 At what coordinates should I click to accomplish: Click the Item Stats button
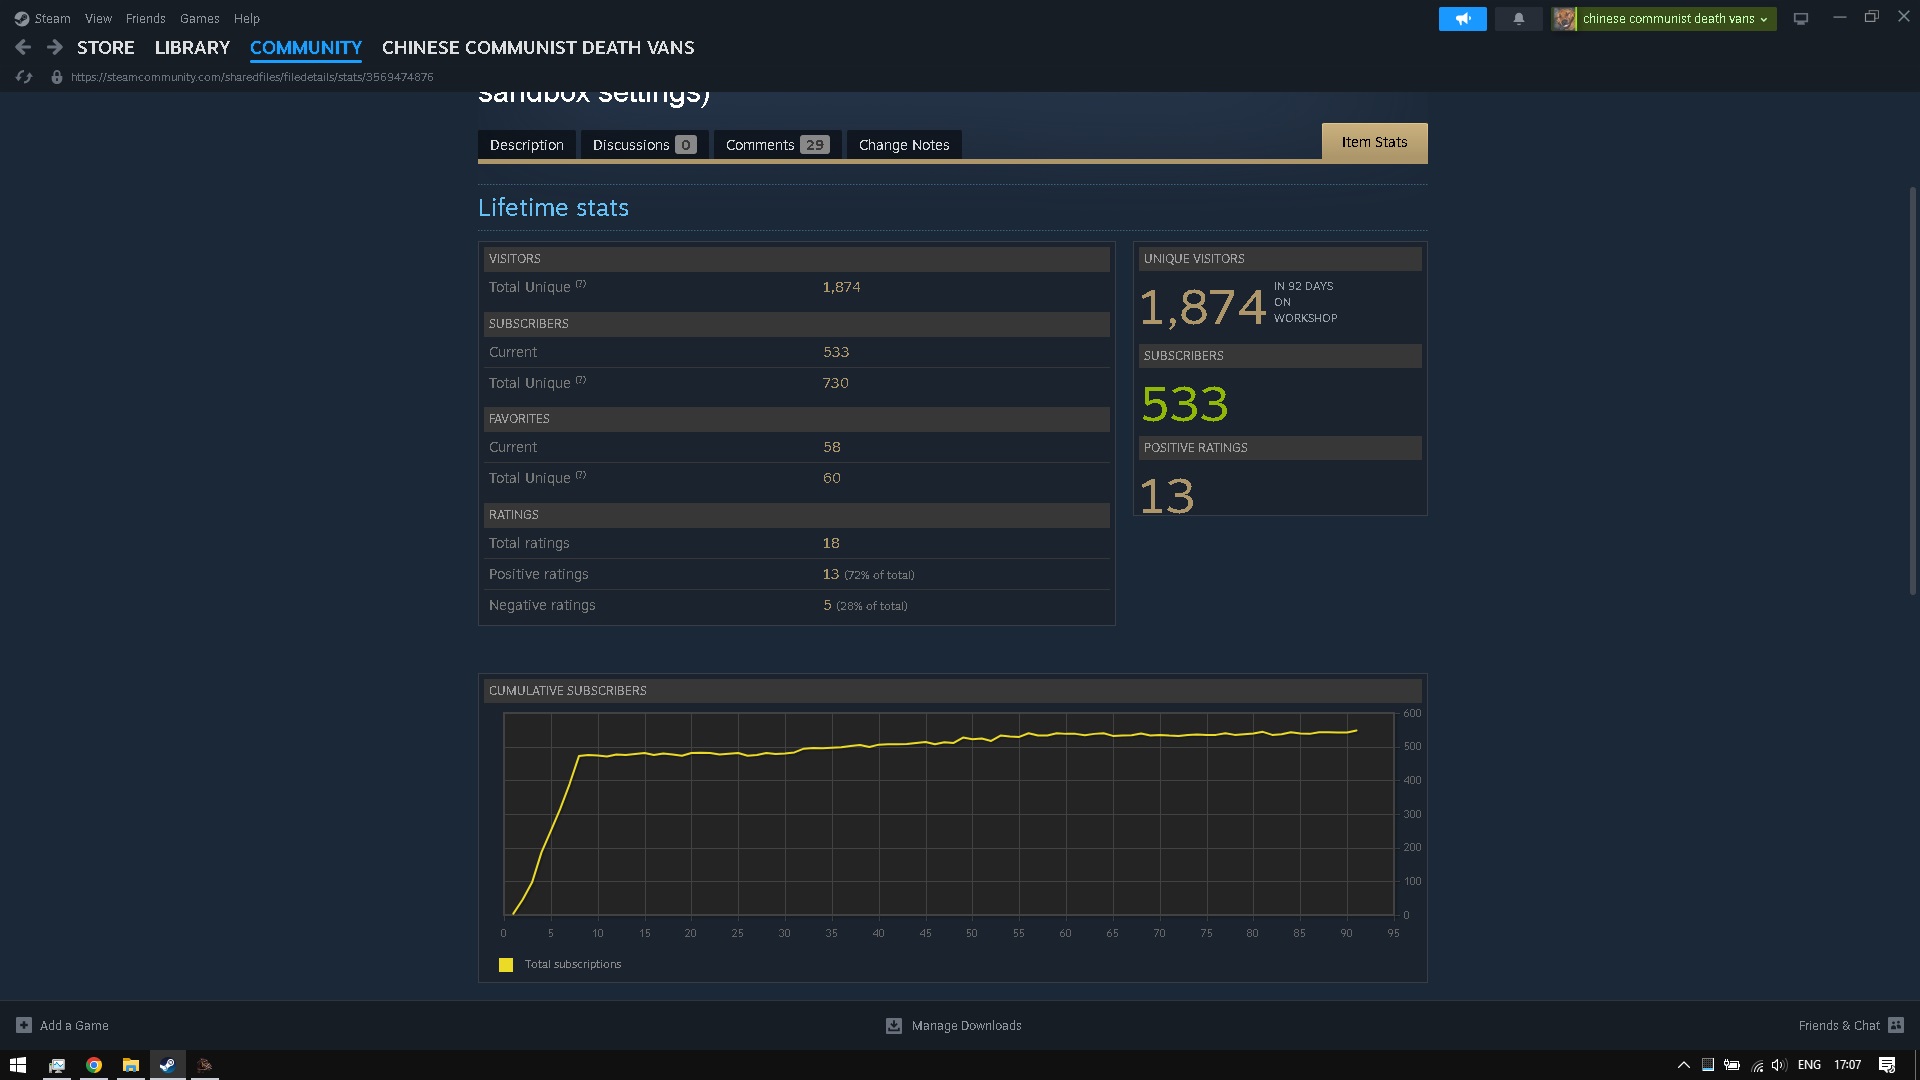1374,142
